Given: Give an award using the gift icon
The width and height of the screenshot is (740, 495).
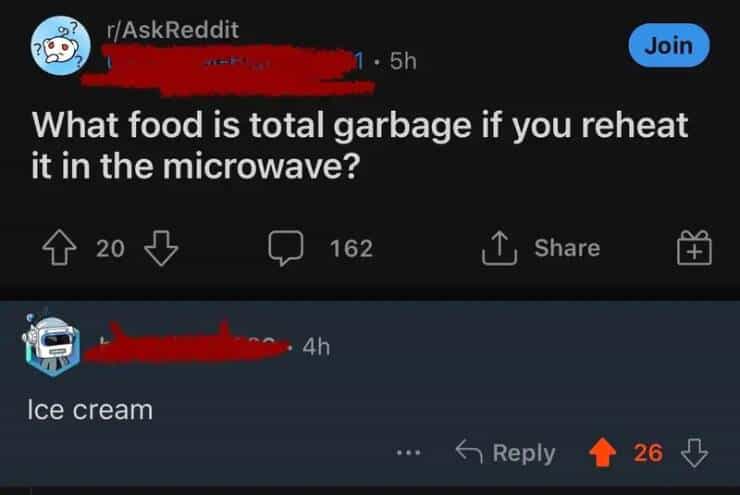Looking at the screenshot, I should (694, 247).
